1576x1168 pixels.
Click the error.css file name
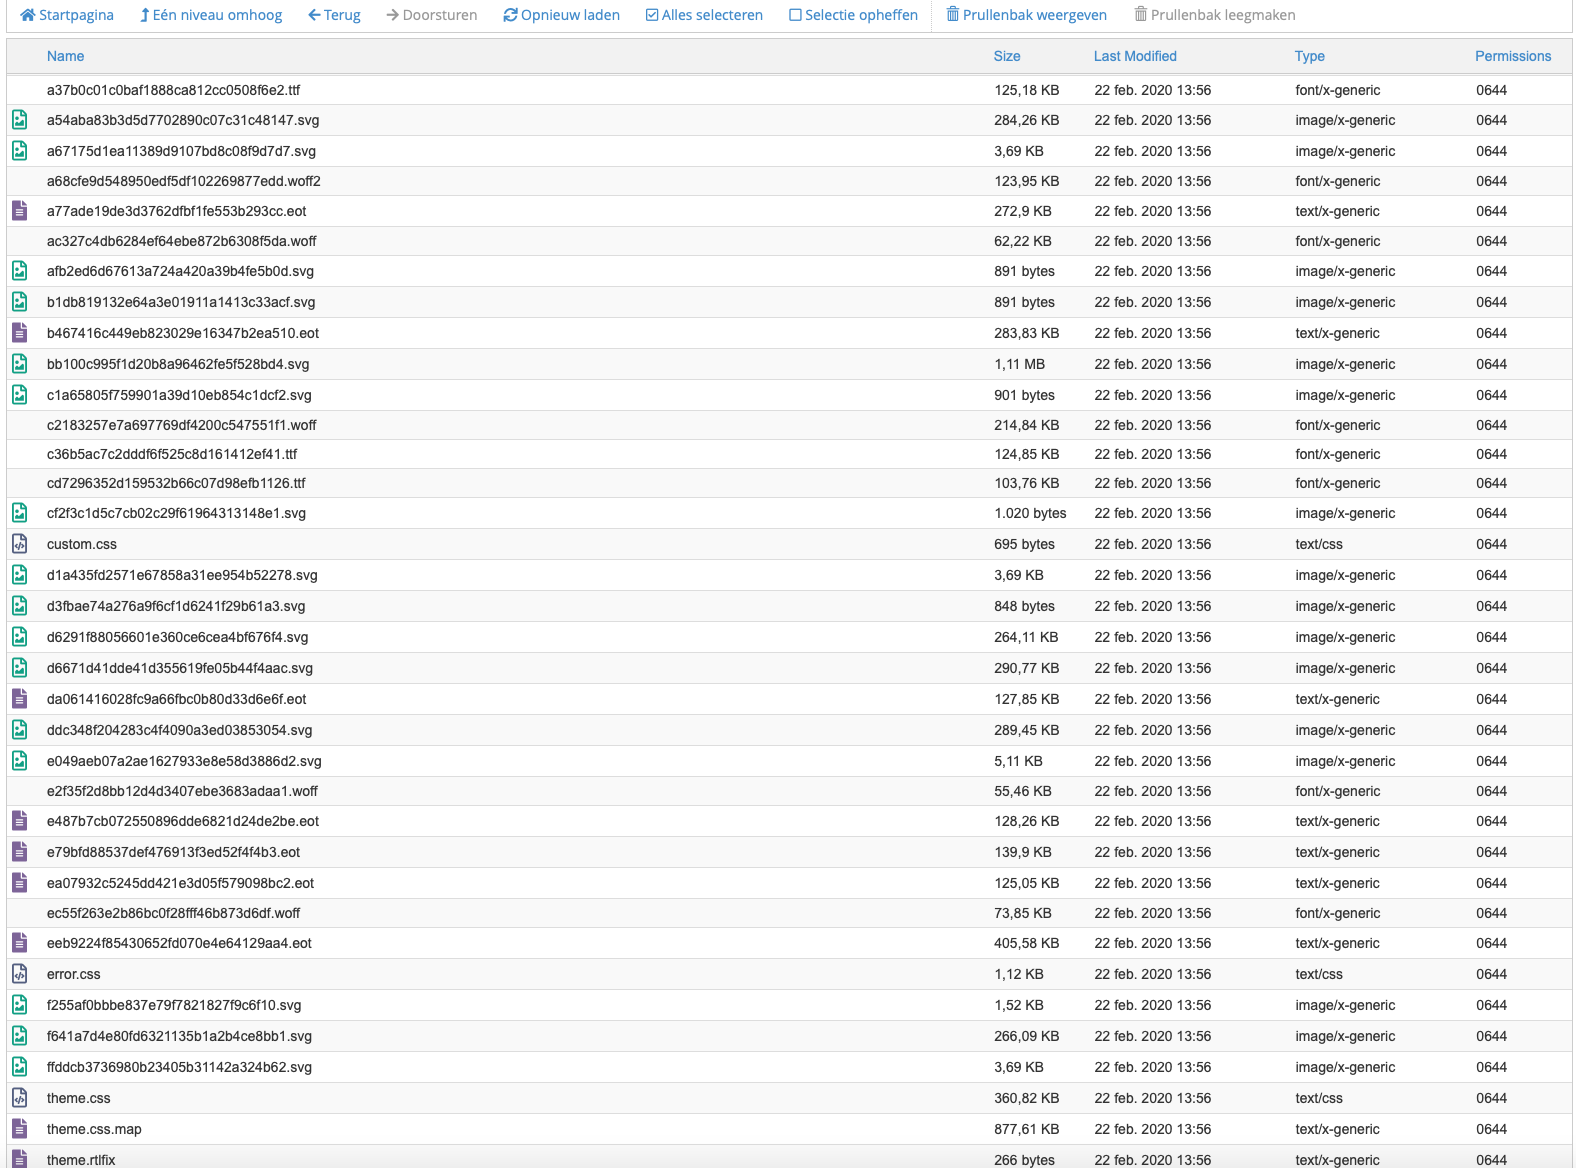(x=74, y=974)
